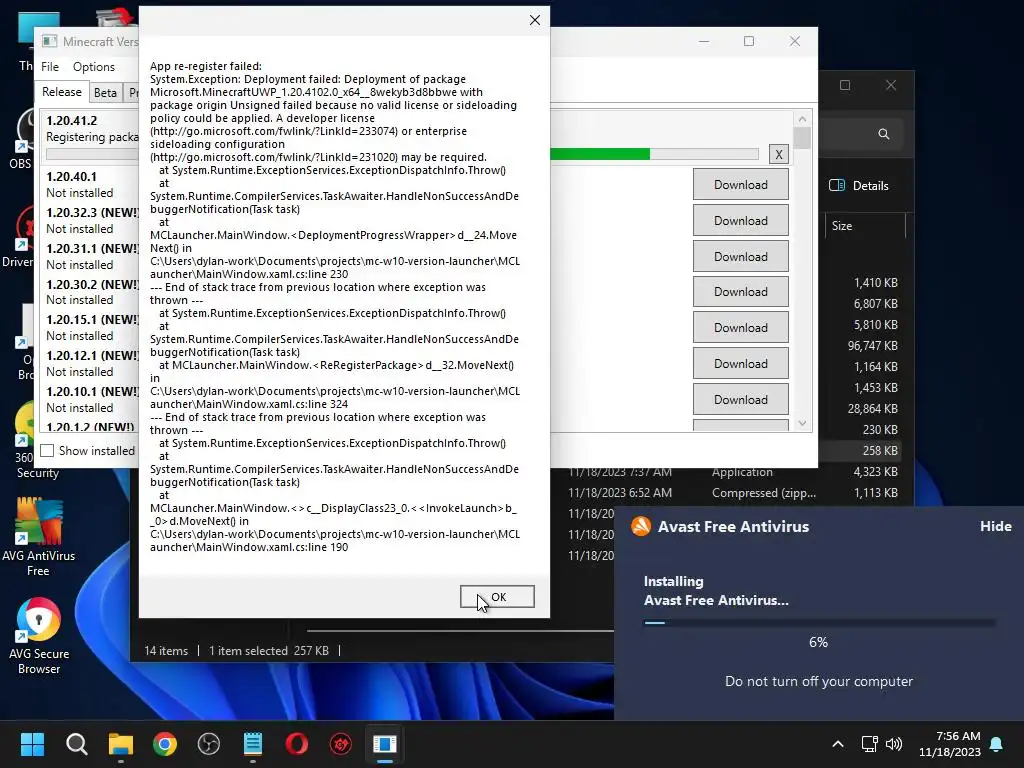This screenshot has width=1024, height=768.
Task: Open the volume tray icon
Action: point(894,744)
